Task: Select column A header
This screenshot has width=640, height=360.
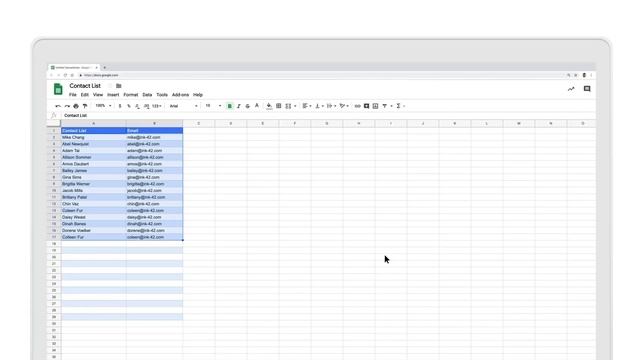Action: pyautogui.click(x=93, y=123)
